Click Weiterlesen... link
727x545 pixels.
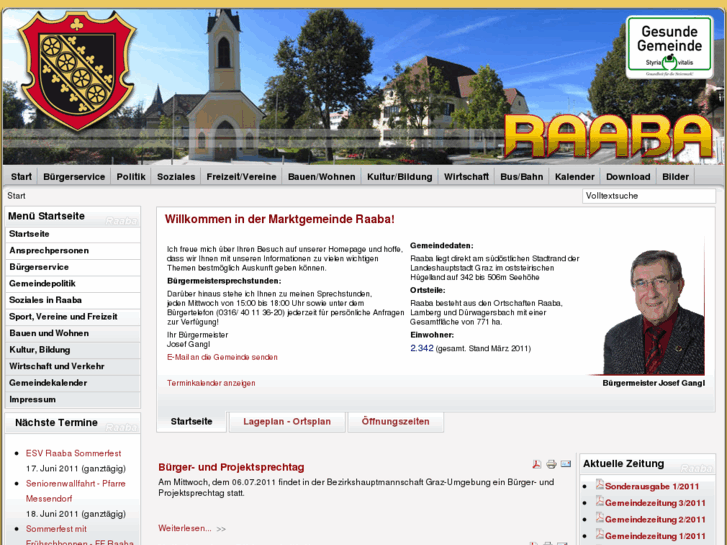tap(185, 528)
